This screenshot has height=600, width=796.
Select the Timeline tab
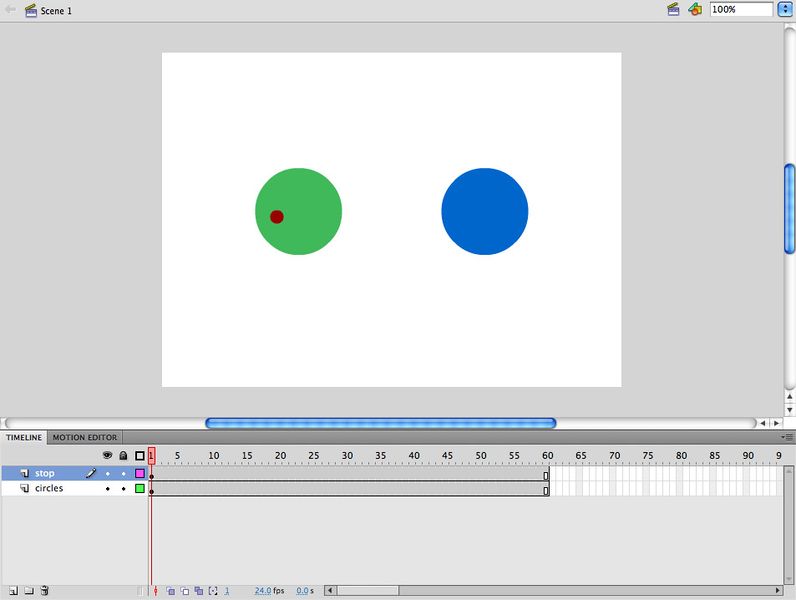pos(24,437)
